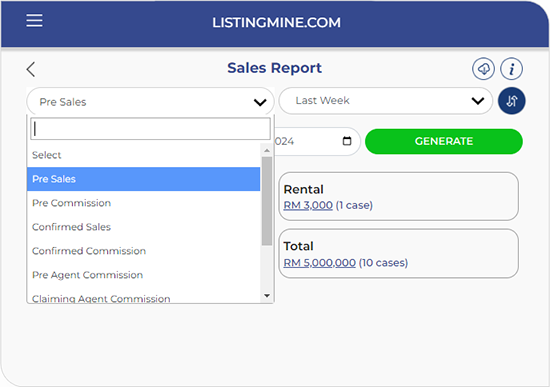550x387 pixels.
Task: Expand the Pre Sales dropdown chevron
Action: click(260, 102)
